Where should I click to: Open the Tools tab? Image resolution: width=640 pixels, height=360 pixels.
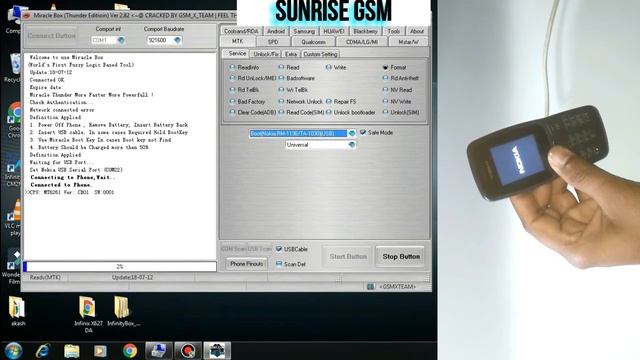coord(394,31)
